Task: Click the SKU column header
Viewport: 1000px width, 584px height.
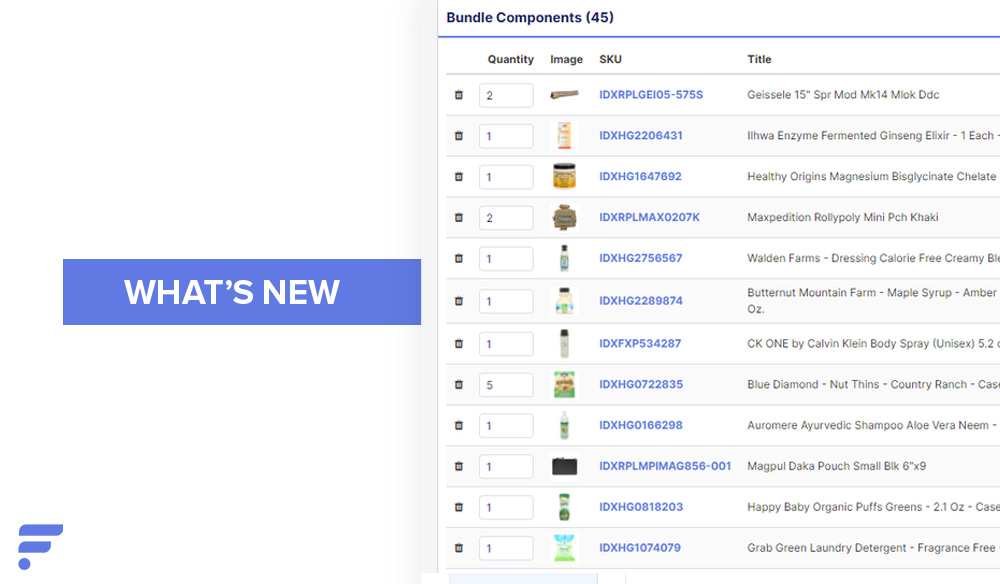Action: coord(610,60)
